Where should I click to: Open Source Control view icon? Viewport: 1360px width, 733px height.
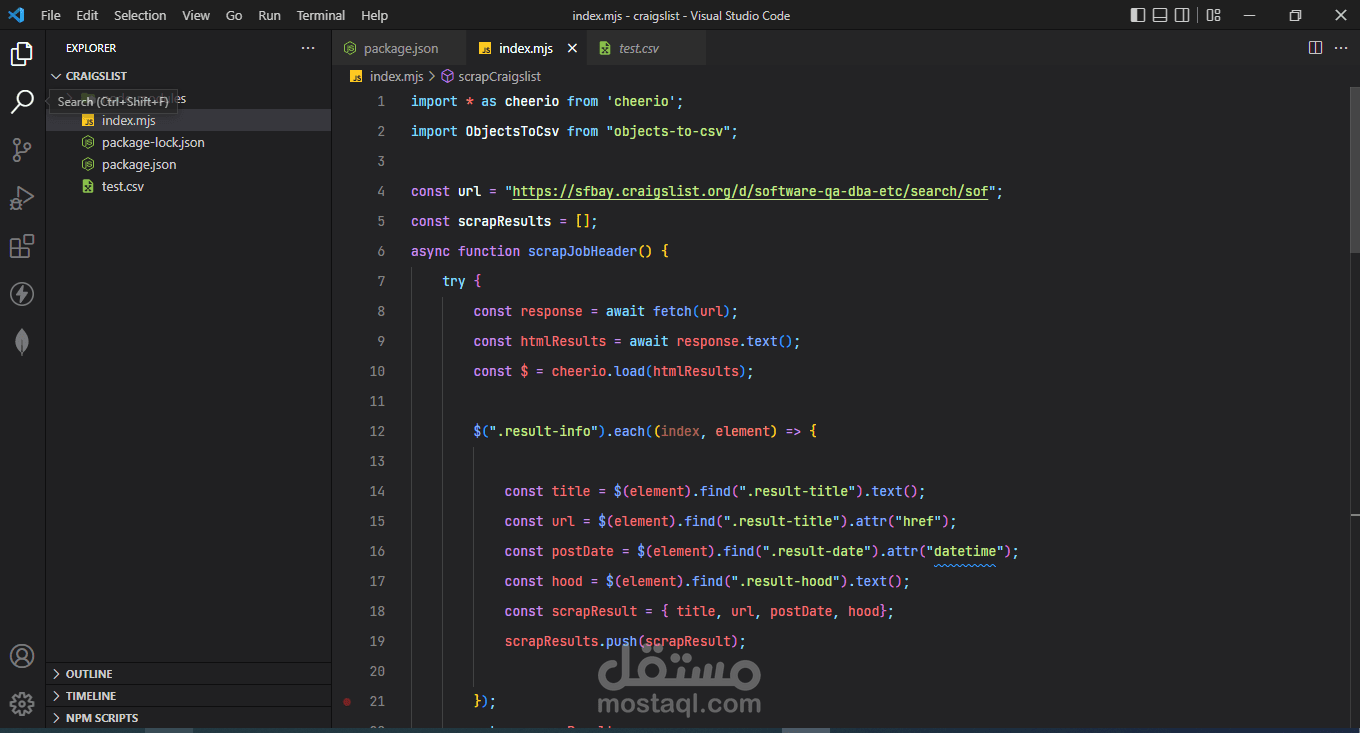(22, 150)
